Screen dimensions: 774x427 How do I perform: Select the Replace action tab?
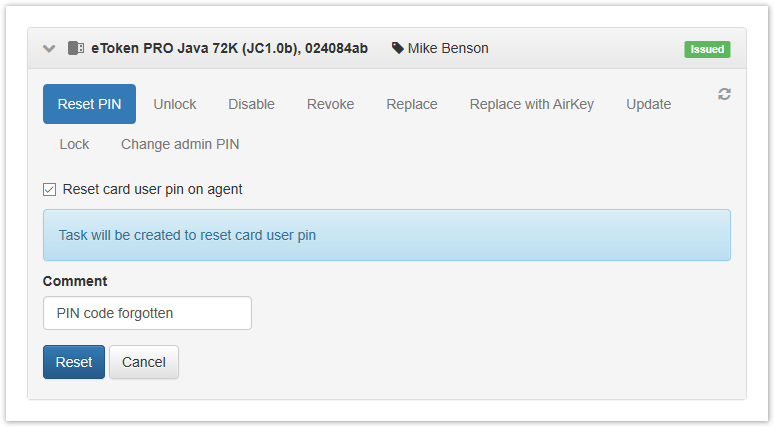coord(412,104)
